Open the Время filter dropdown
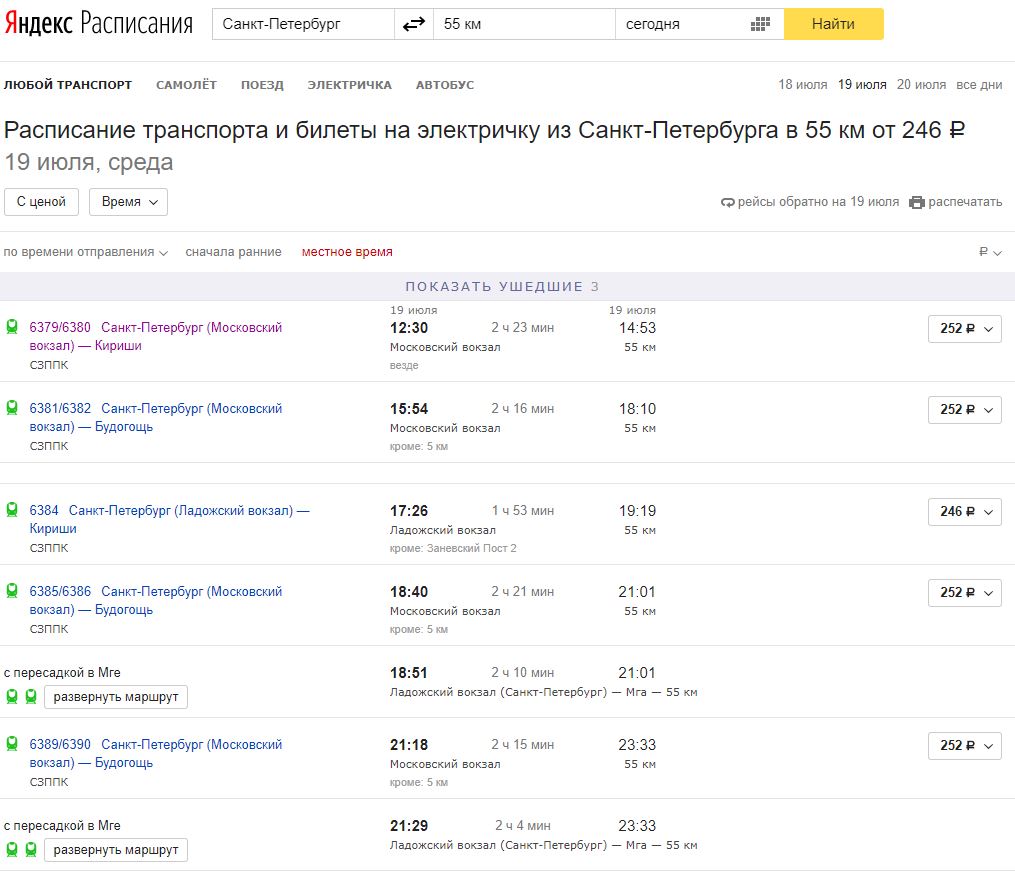The height and width of the screenshot is (873, 1015). pyautogui.click(x=128, y=202)
